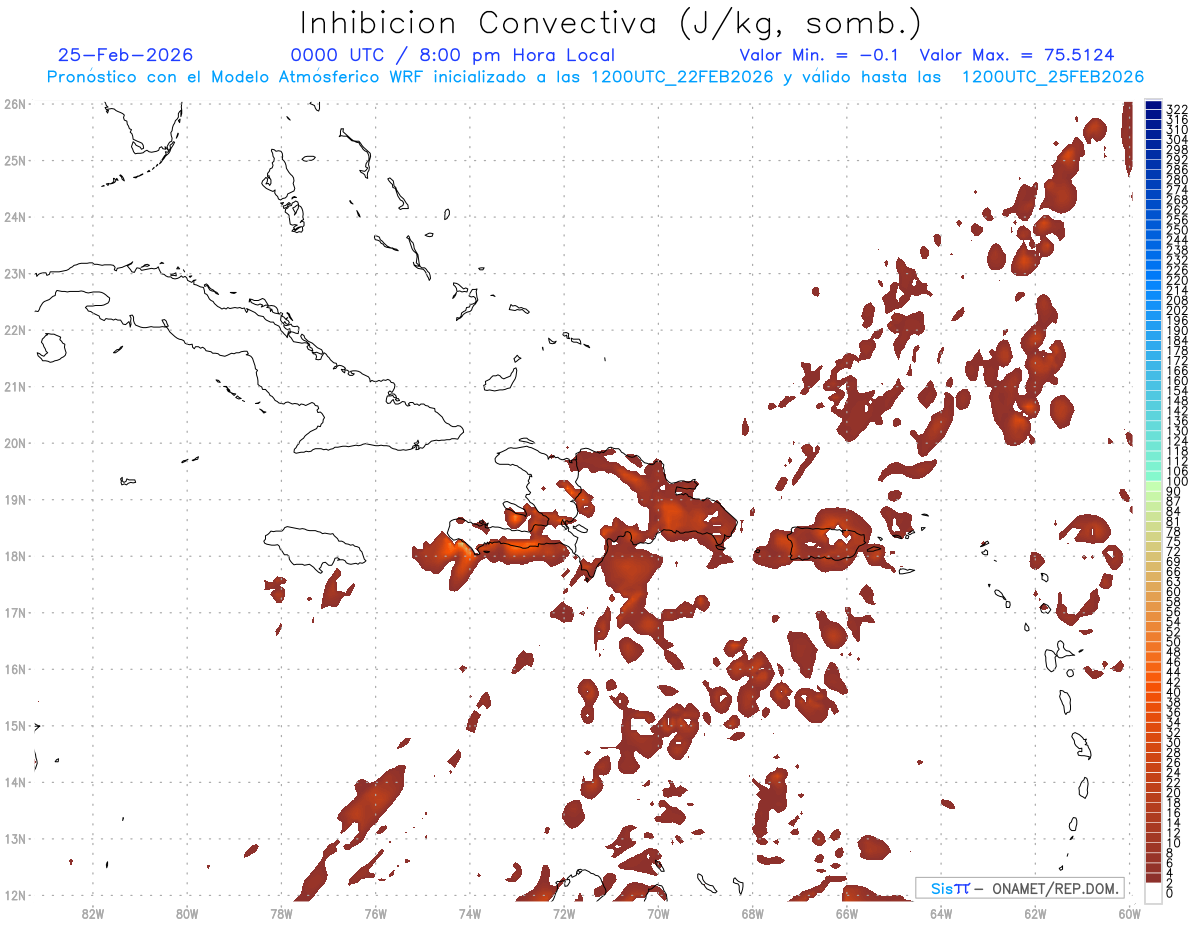Click the 70W longitude label
Screen dimensions: 1200x927
click(x=658, y=913)
